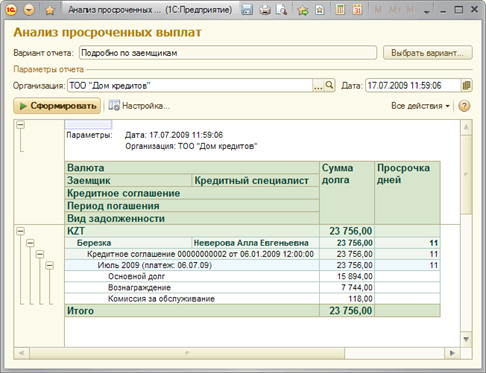Select the Основной долг row
Screen dimensions: 486x373
(192, 276)
